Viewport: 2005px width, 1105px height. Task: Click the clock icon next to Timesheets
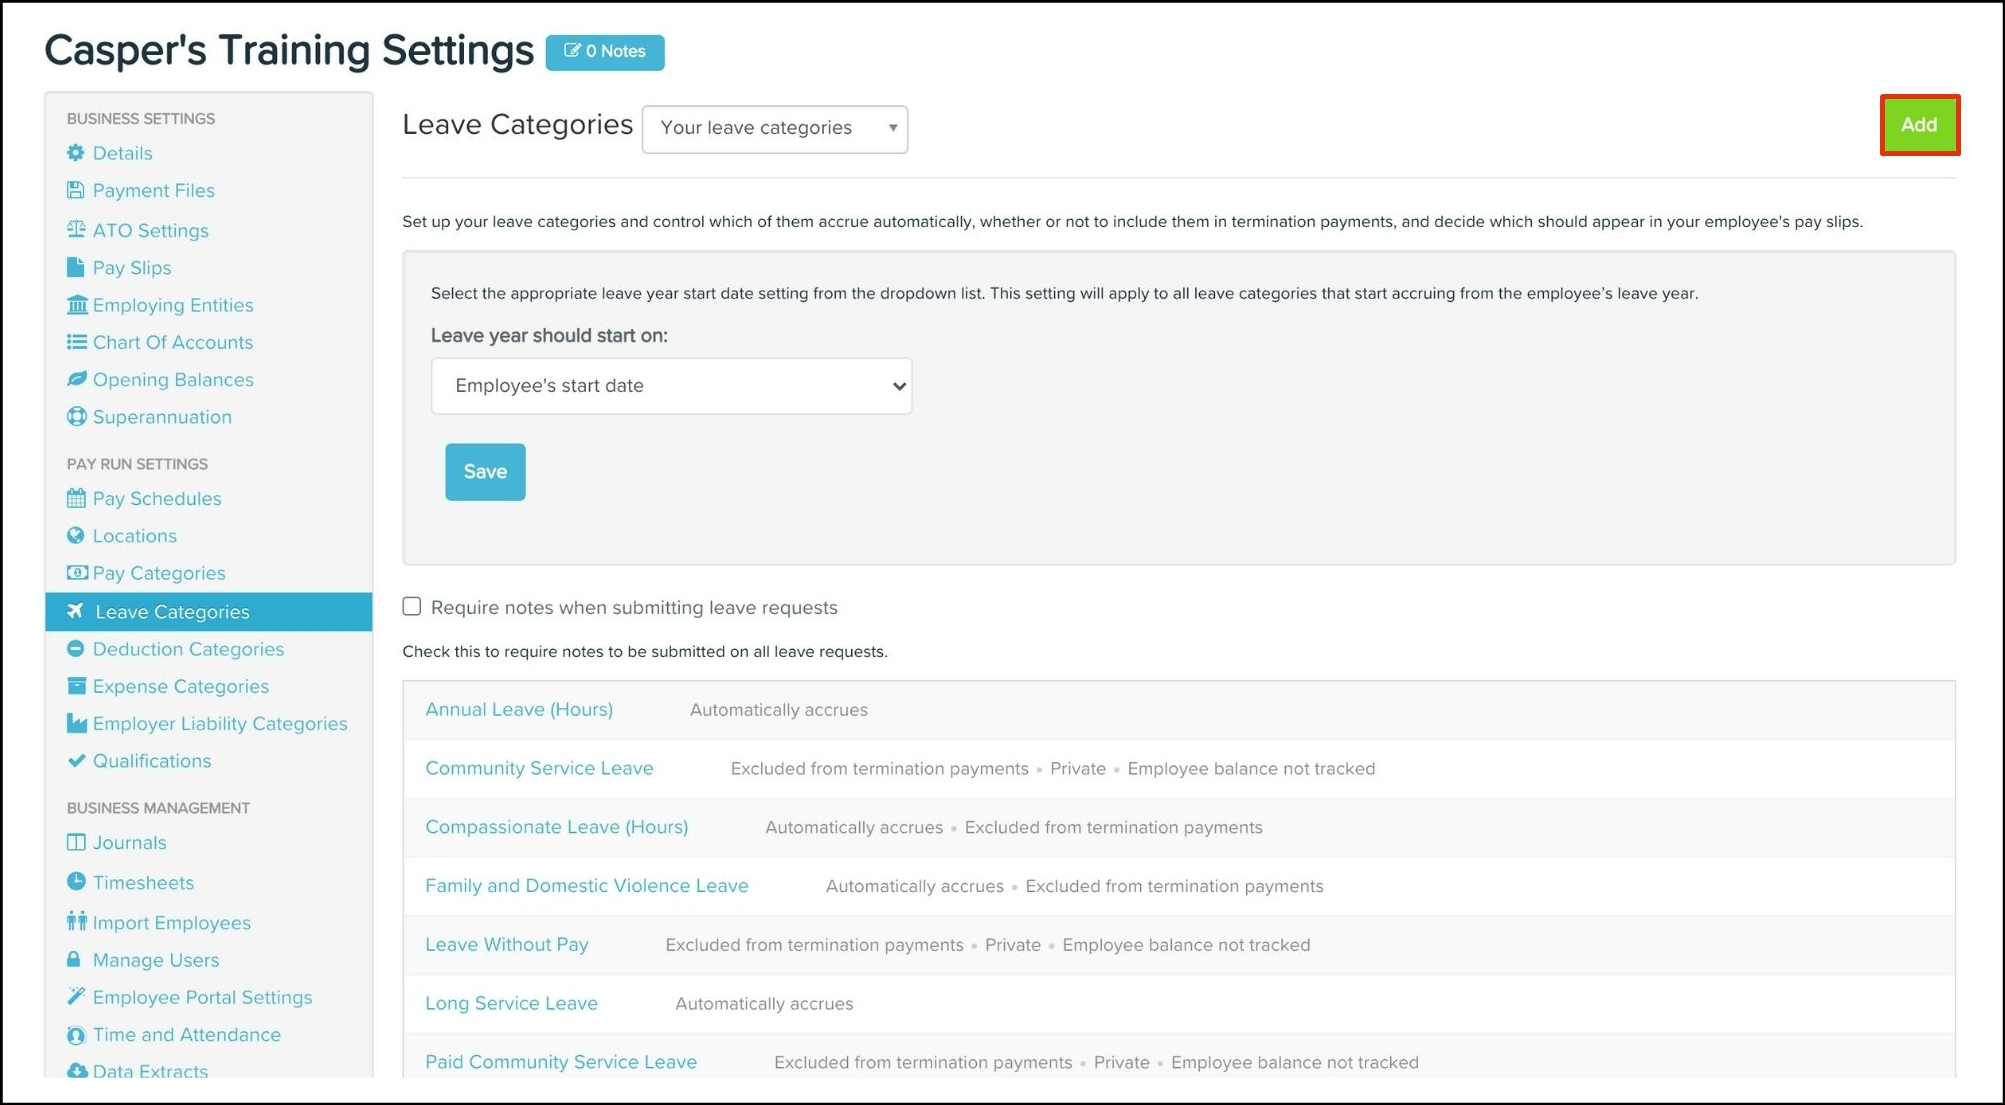pyautogui.click(x=76, y=882)
